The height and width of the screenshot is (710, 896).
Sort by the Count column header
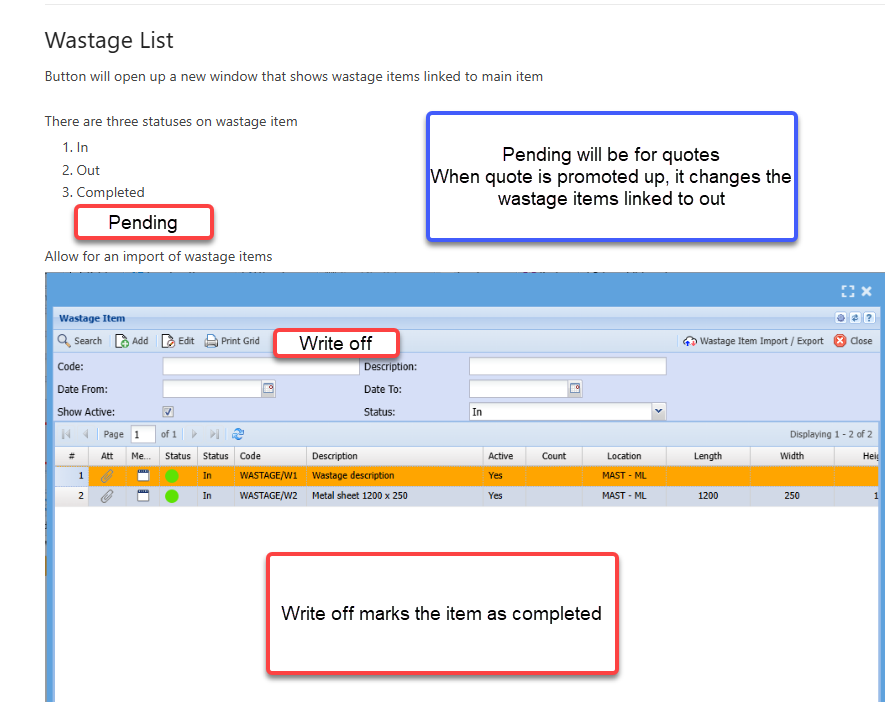554,456
